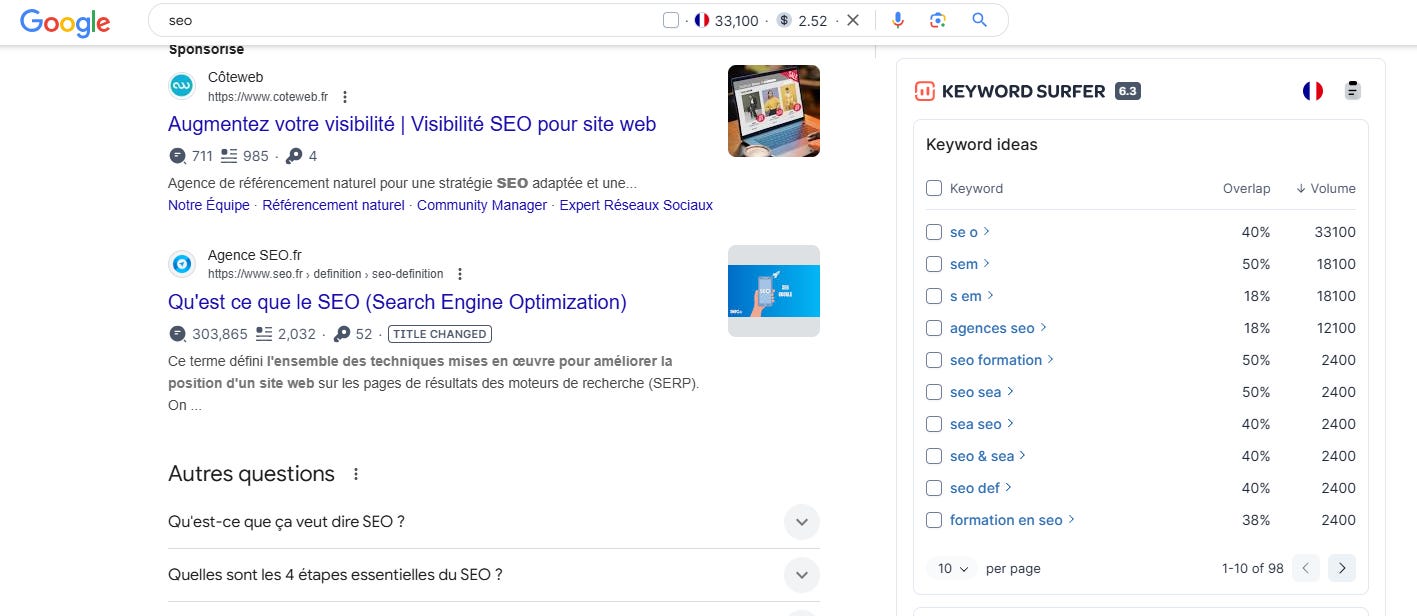
Task: Open the 'sea seo' keyword arrow
Action: coord(1011,424)
